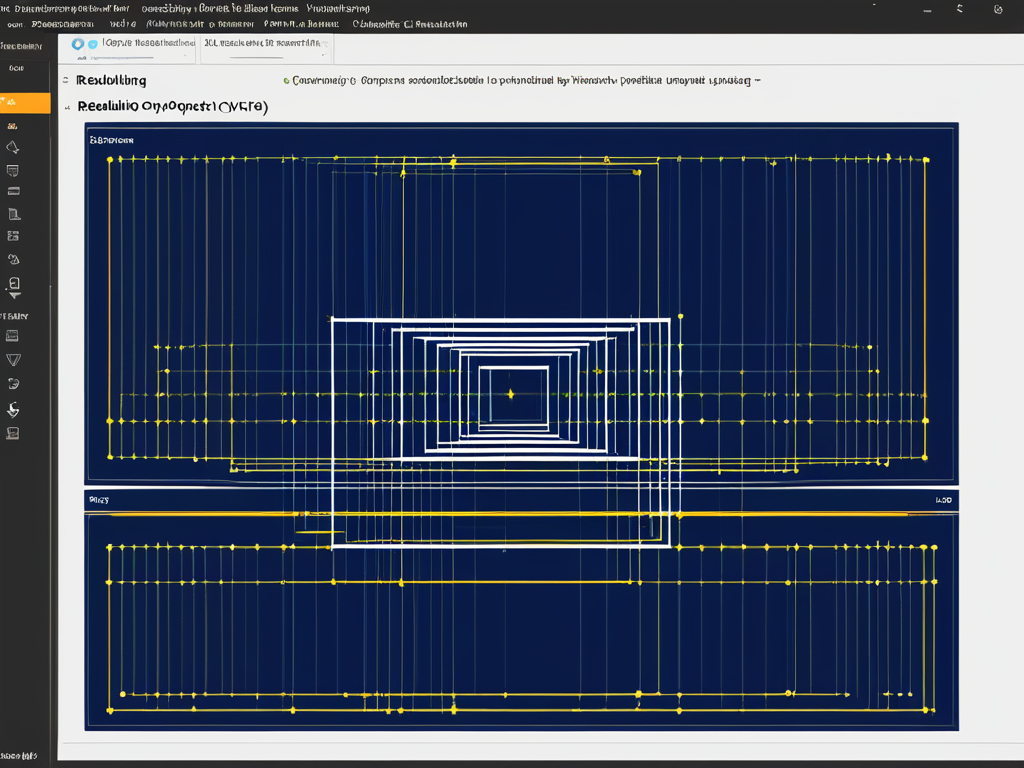Toggle the blue circular indicator on the first document tab
This screenshot has height=768, width=1024.
coord(93,44)
